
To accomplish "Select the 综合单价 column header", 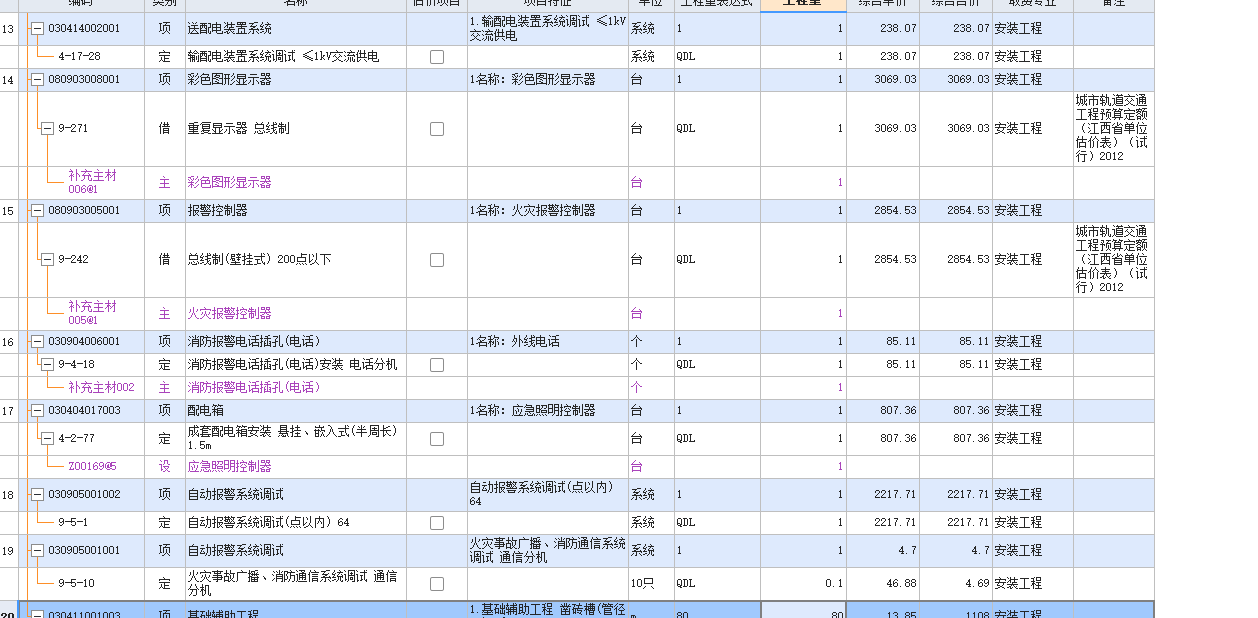I will tap(884, 5).
